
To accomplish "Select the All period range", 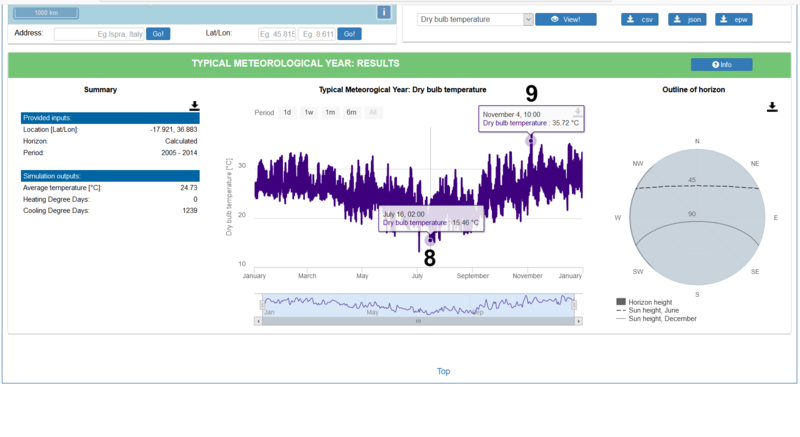I will point(373,113).
